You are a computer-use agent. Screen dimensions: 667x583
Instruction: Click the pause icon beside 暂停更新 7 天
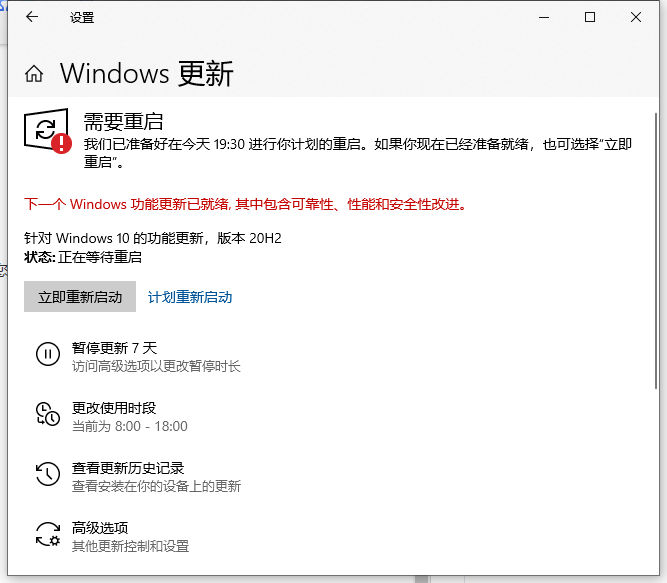click(47, 354)
